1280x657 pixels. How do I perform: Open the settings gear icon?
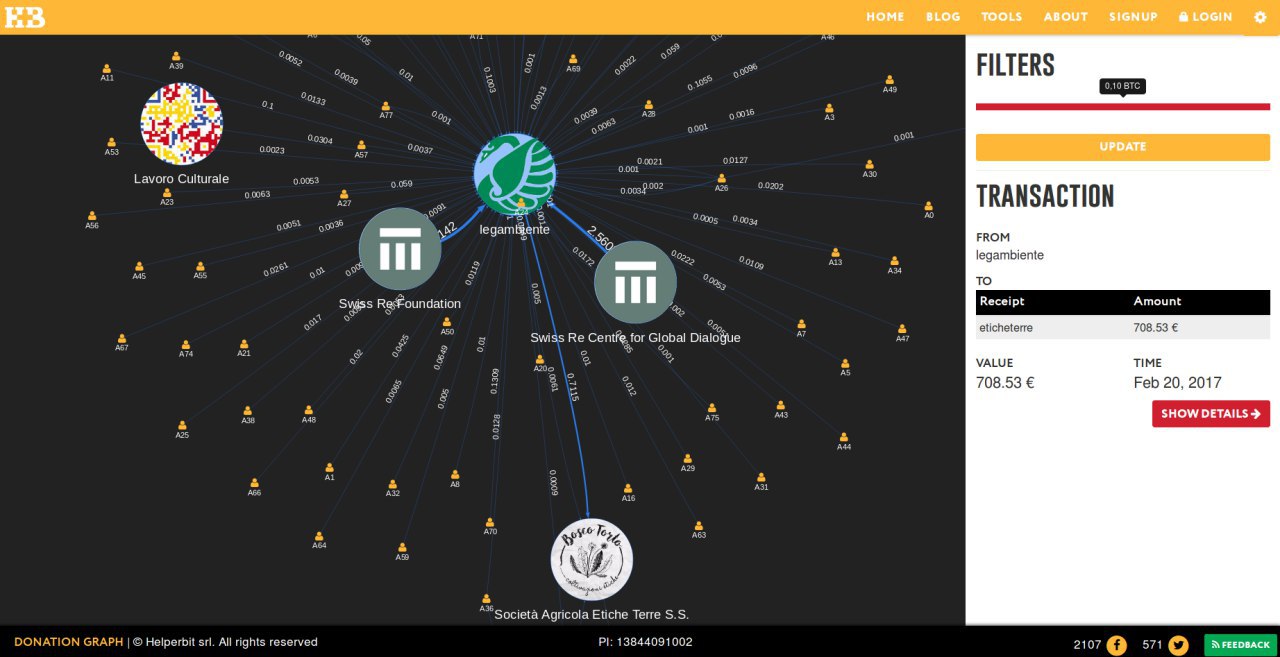point(1259,17)
